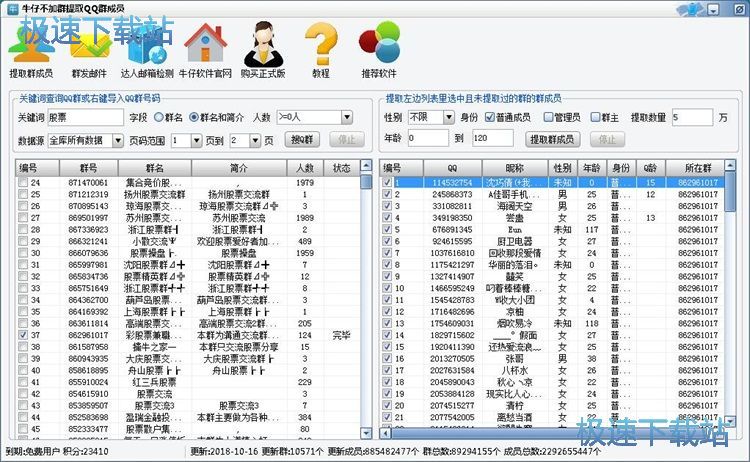Image resolution: width=750 pixels, height=462 pixels.
Task: Uncheck member row named 海阔天空
Action: click(x=387, y=206)
